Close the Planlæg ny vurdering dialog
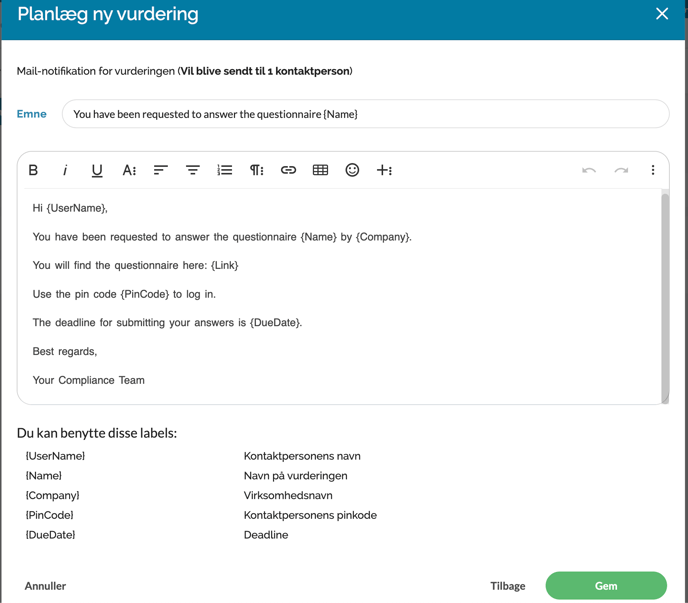The width and height of the screenshot is (688, 603). tap(662, 14)
